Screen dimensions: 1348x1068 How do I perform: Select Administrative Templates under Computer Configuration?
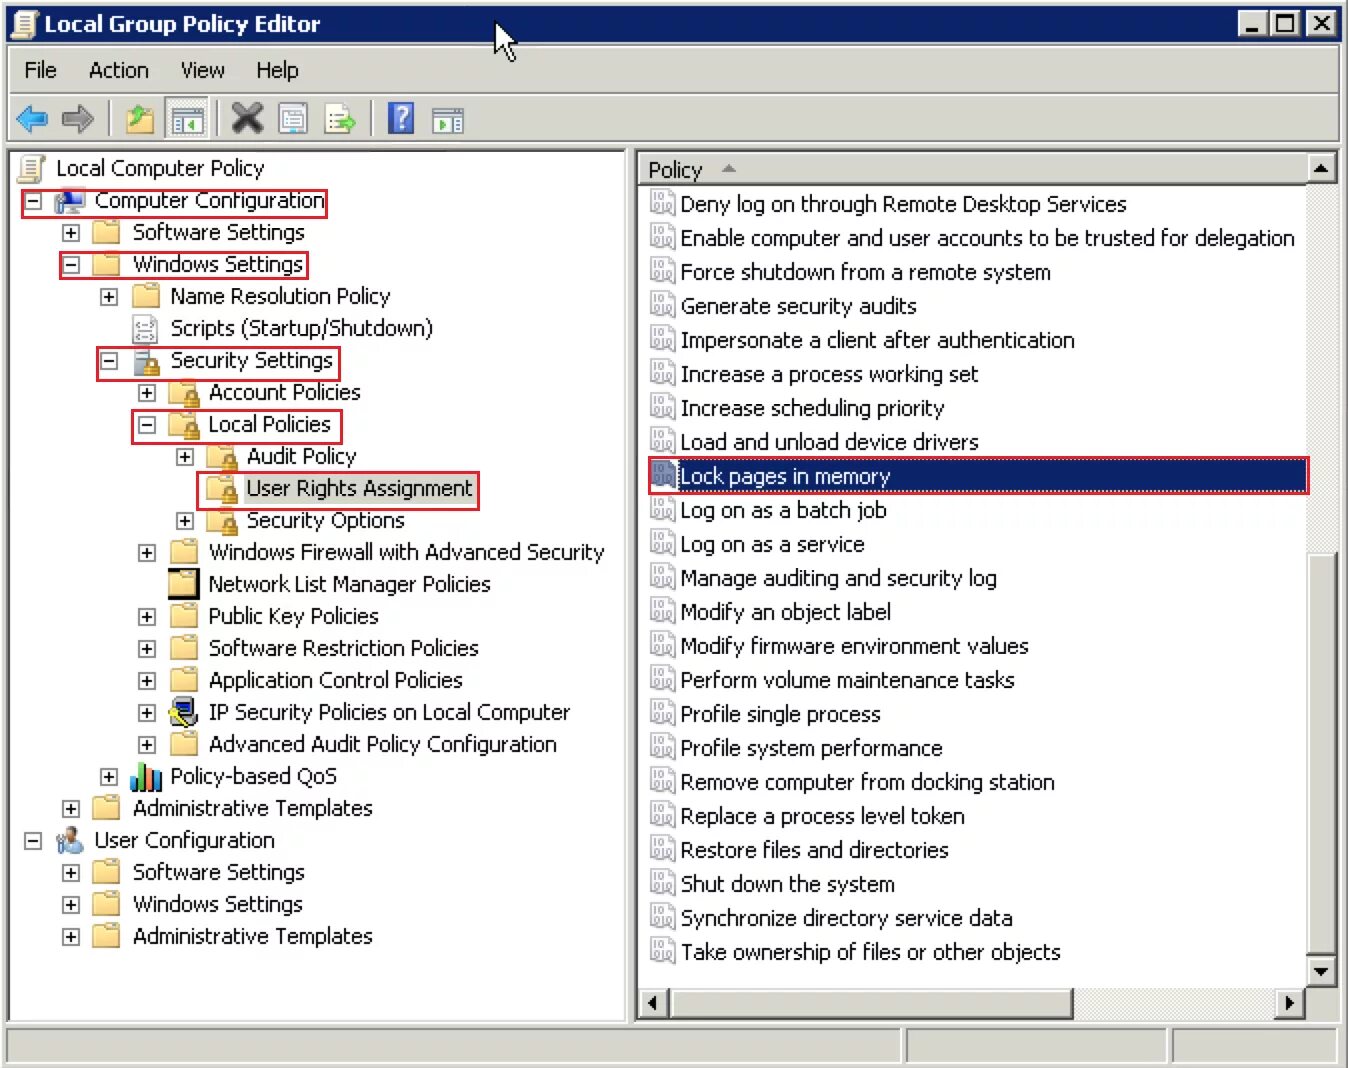(x=252, y=809)
